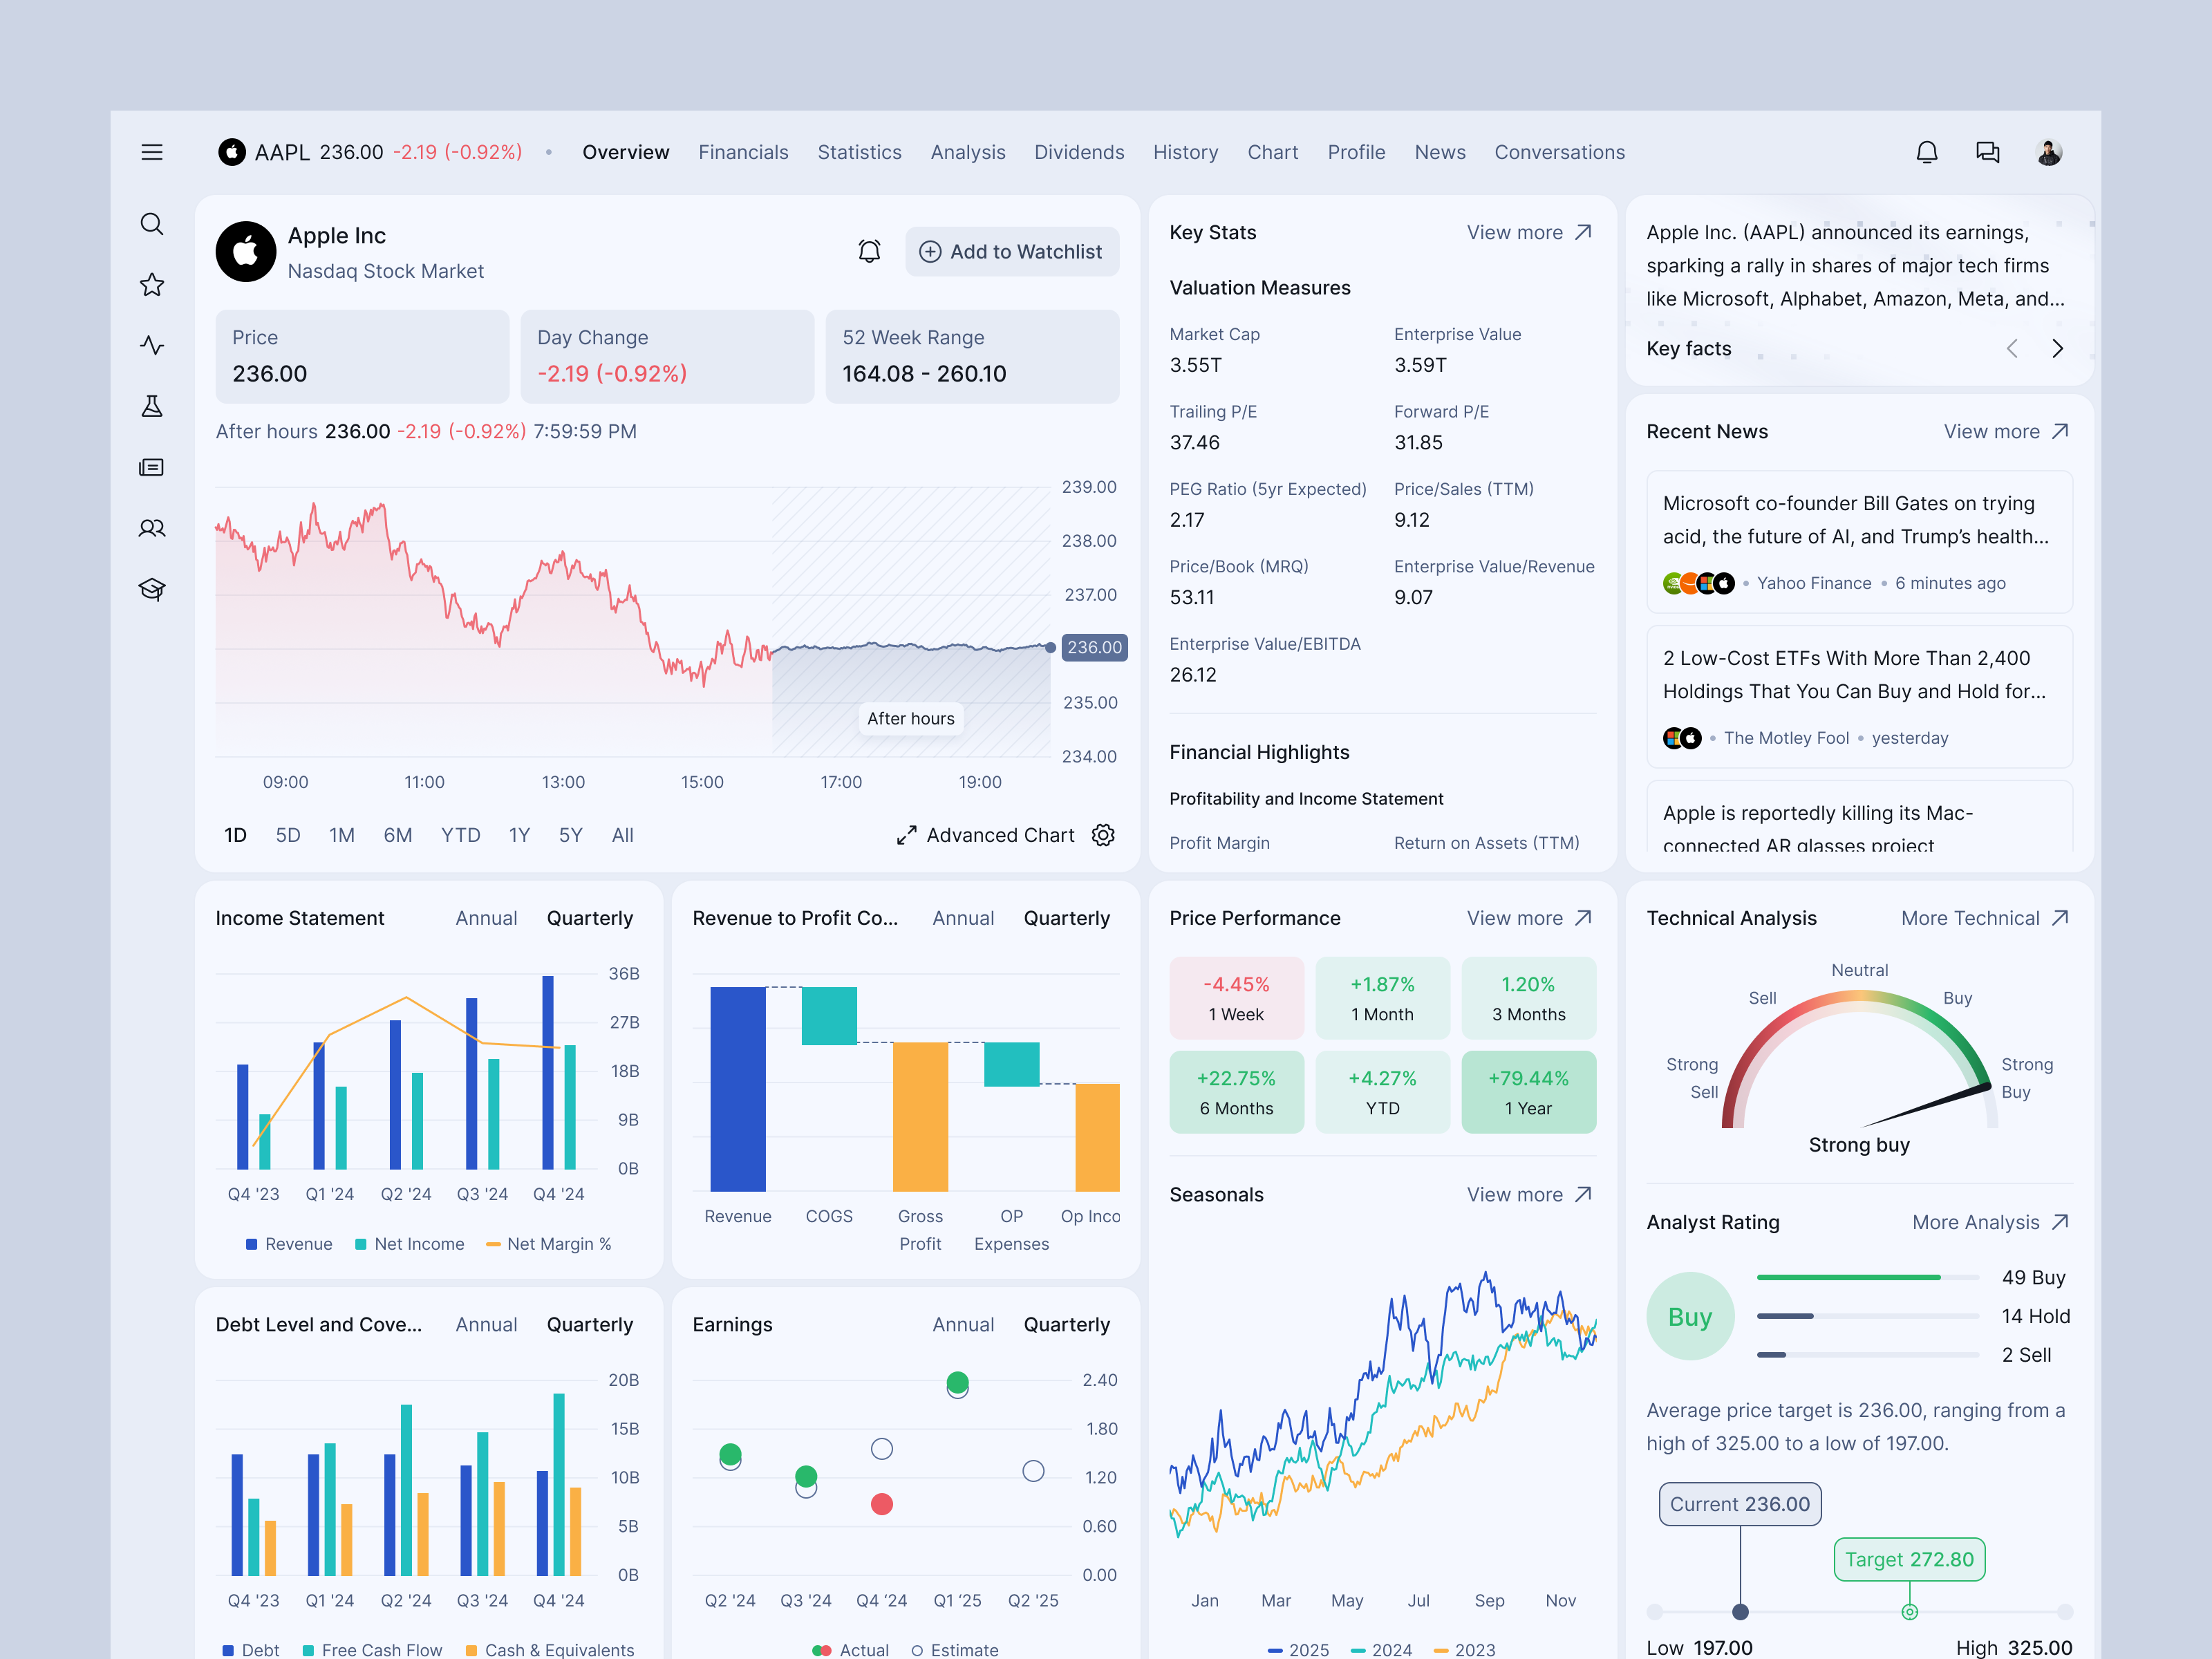Open notifications bell in top bar
The image size is (2212, 1659).
click(x=1927, y=152)
